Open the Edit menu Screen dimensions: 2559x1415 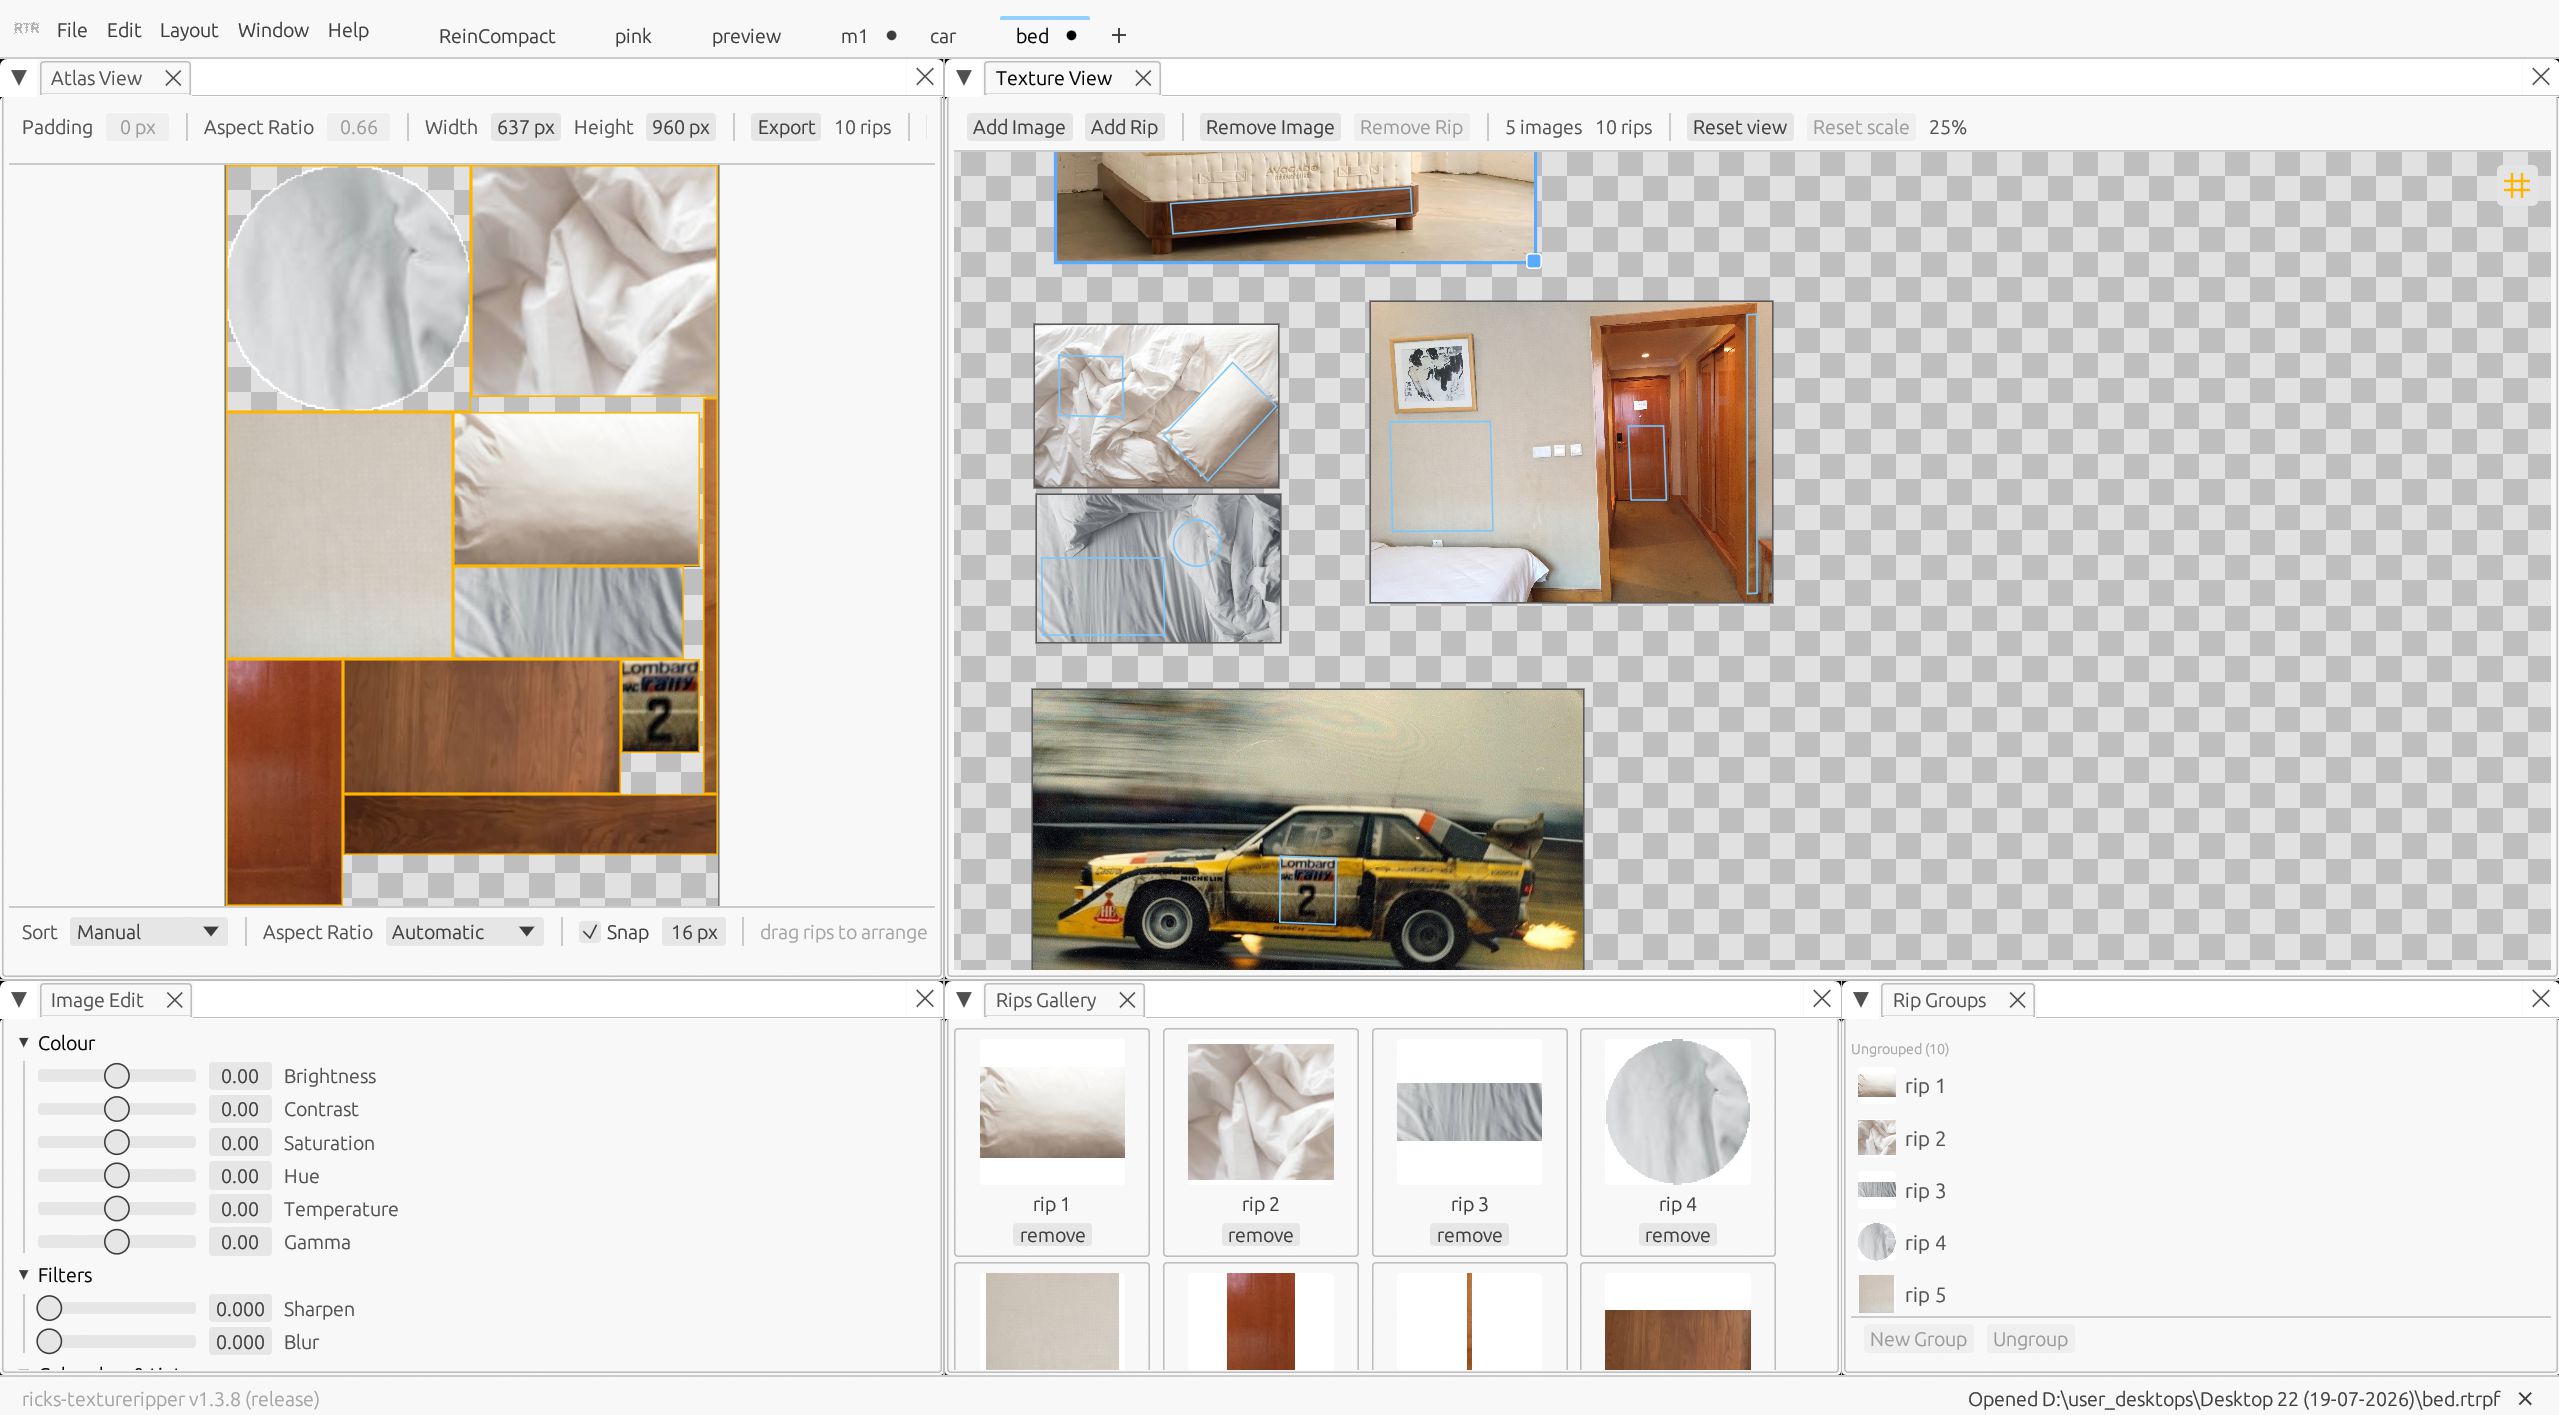[x=124, y=30]
